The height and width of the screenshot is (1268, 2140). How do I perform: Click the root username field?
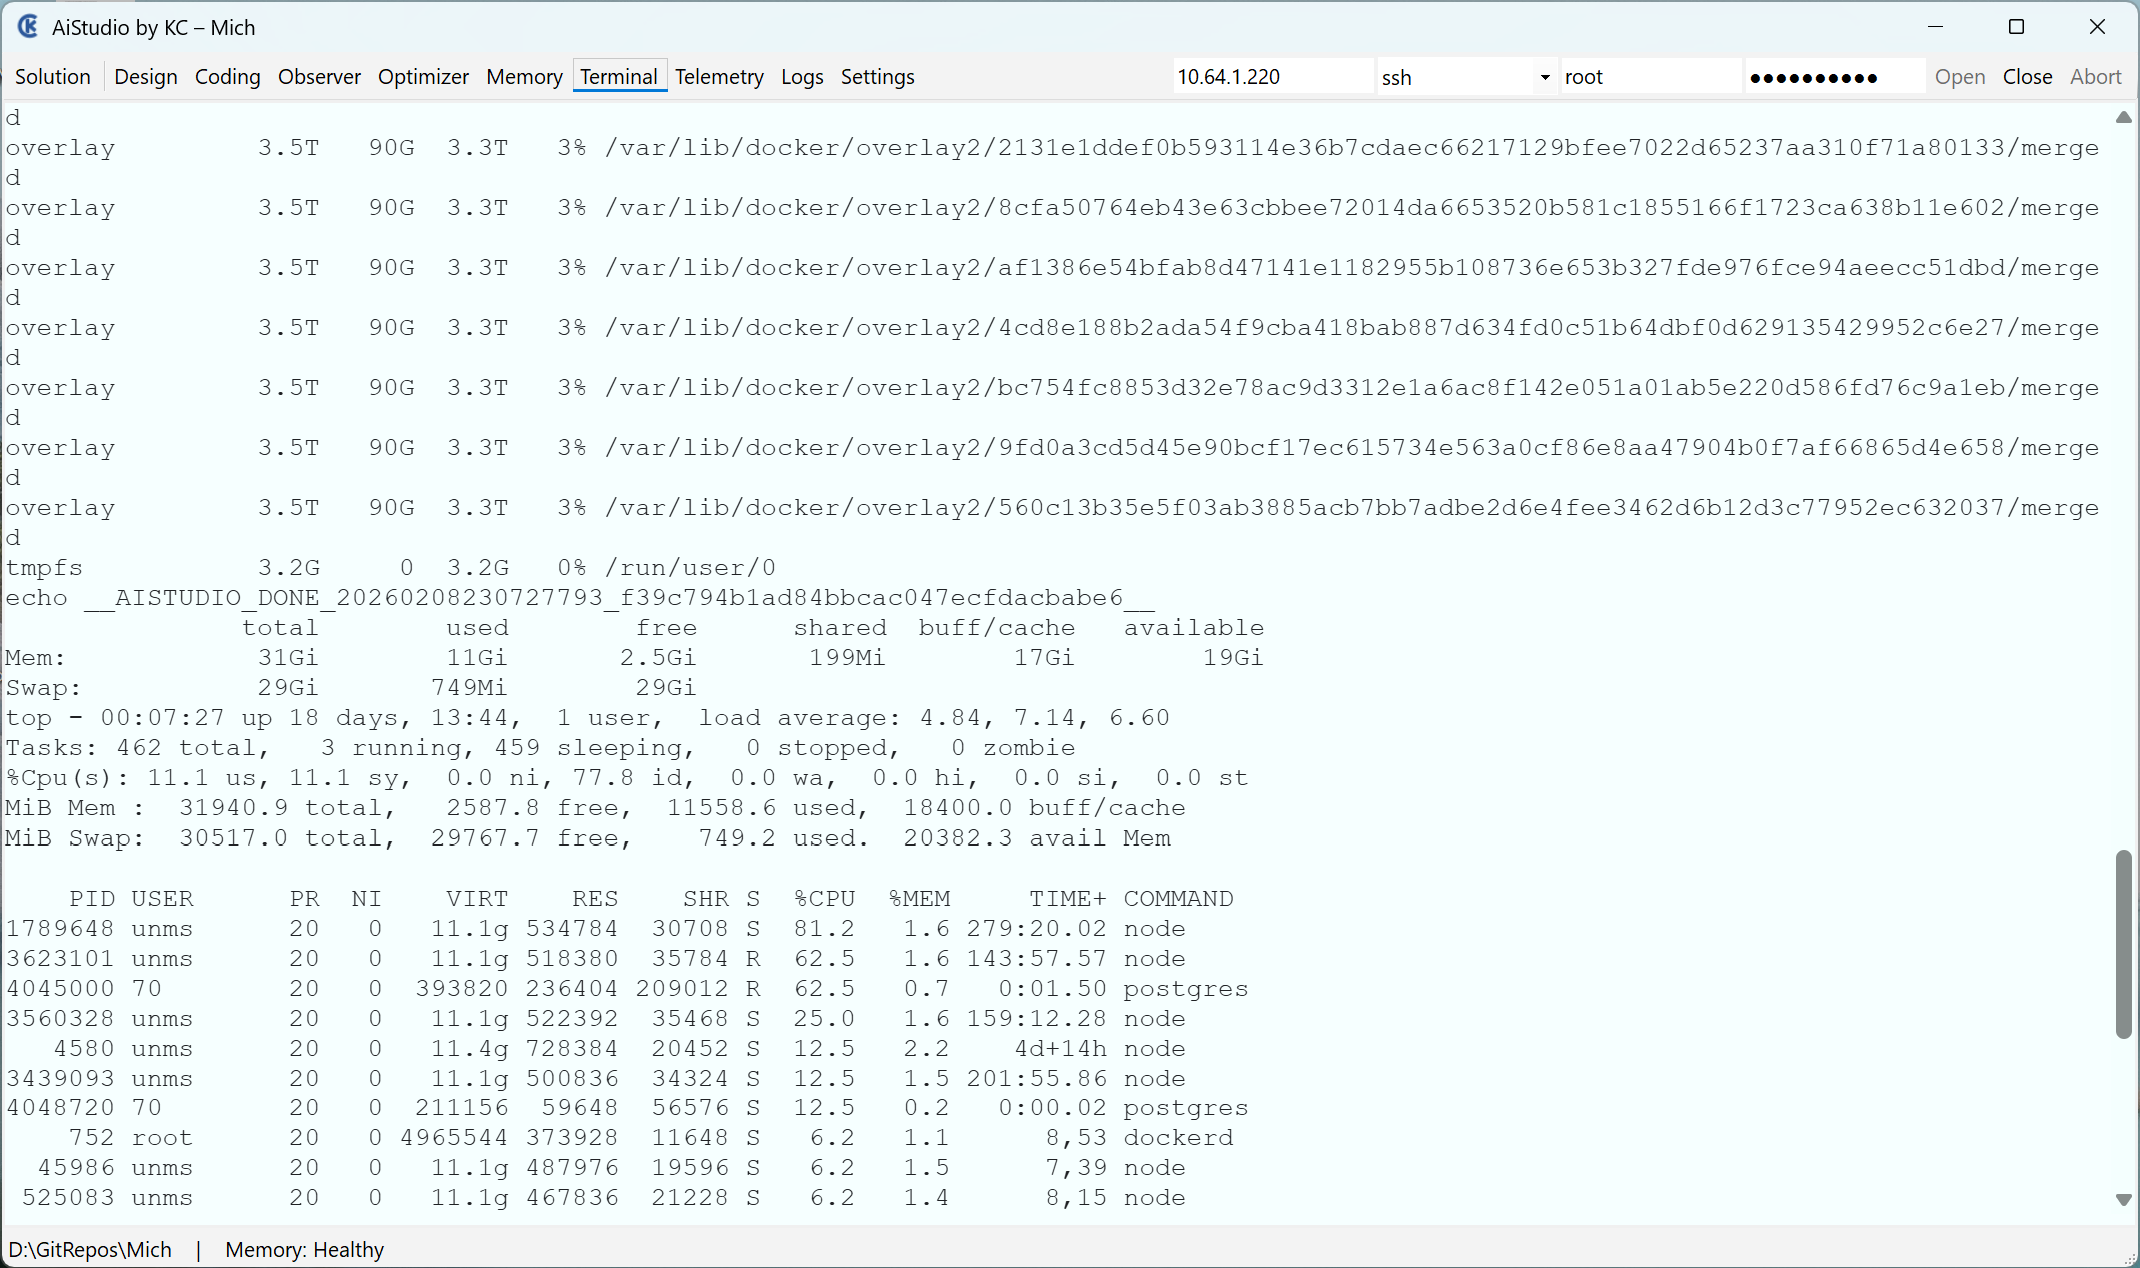pyautogui.click(x=1650, y=76)
